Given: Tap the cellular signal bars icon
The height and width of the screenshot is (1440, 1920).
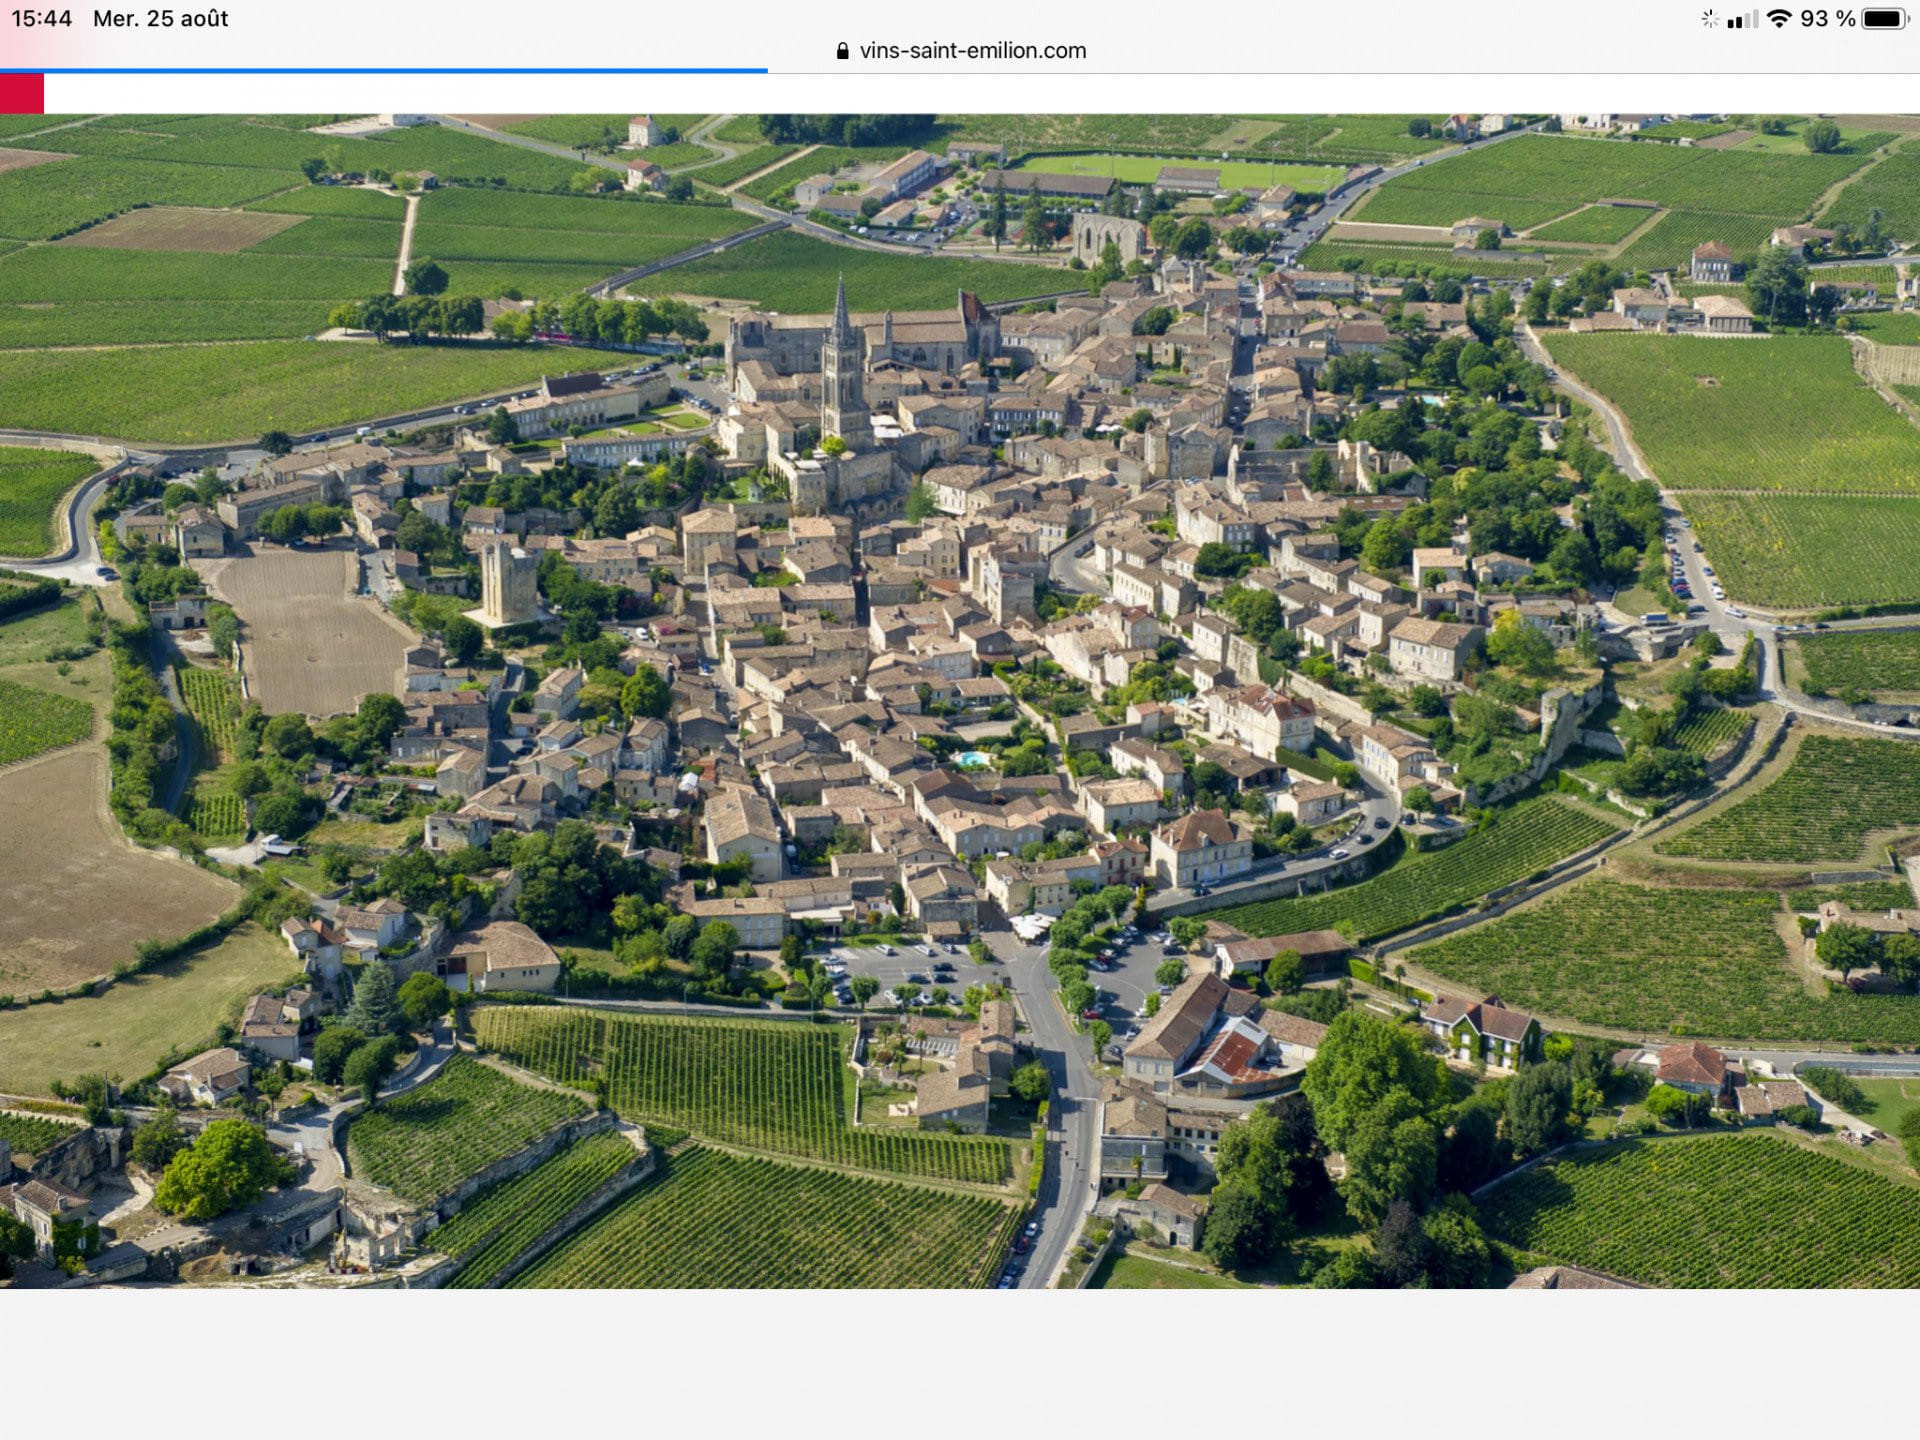Looking at the screenshot, I should 1742,20.
